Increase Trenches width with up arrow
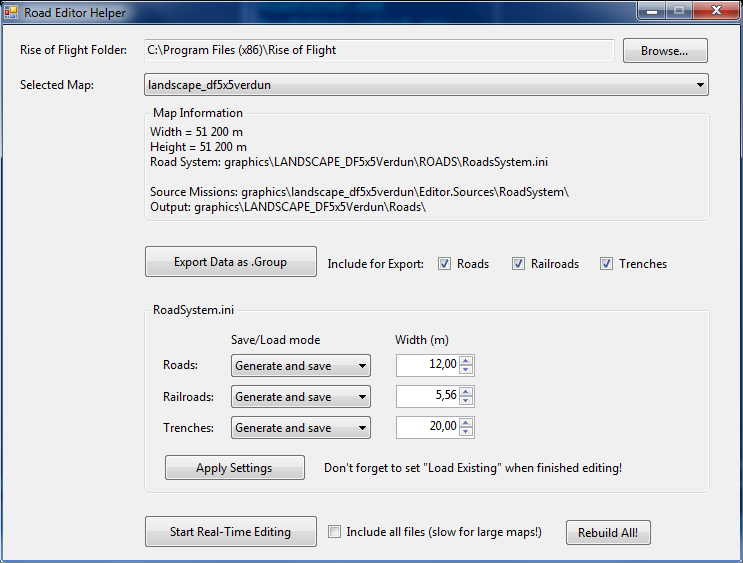 (x=466, y=423)
